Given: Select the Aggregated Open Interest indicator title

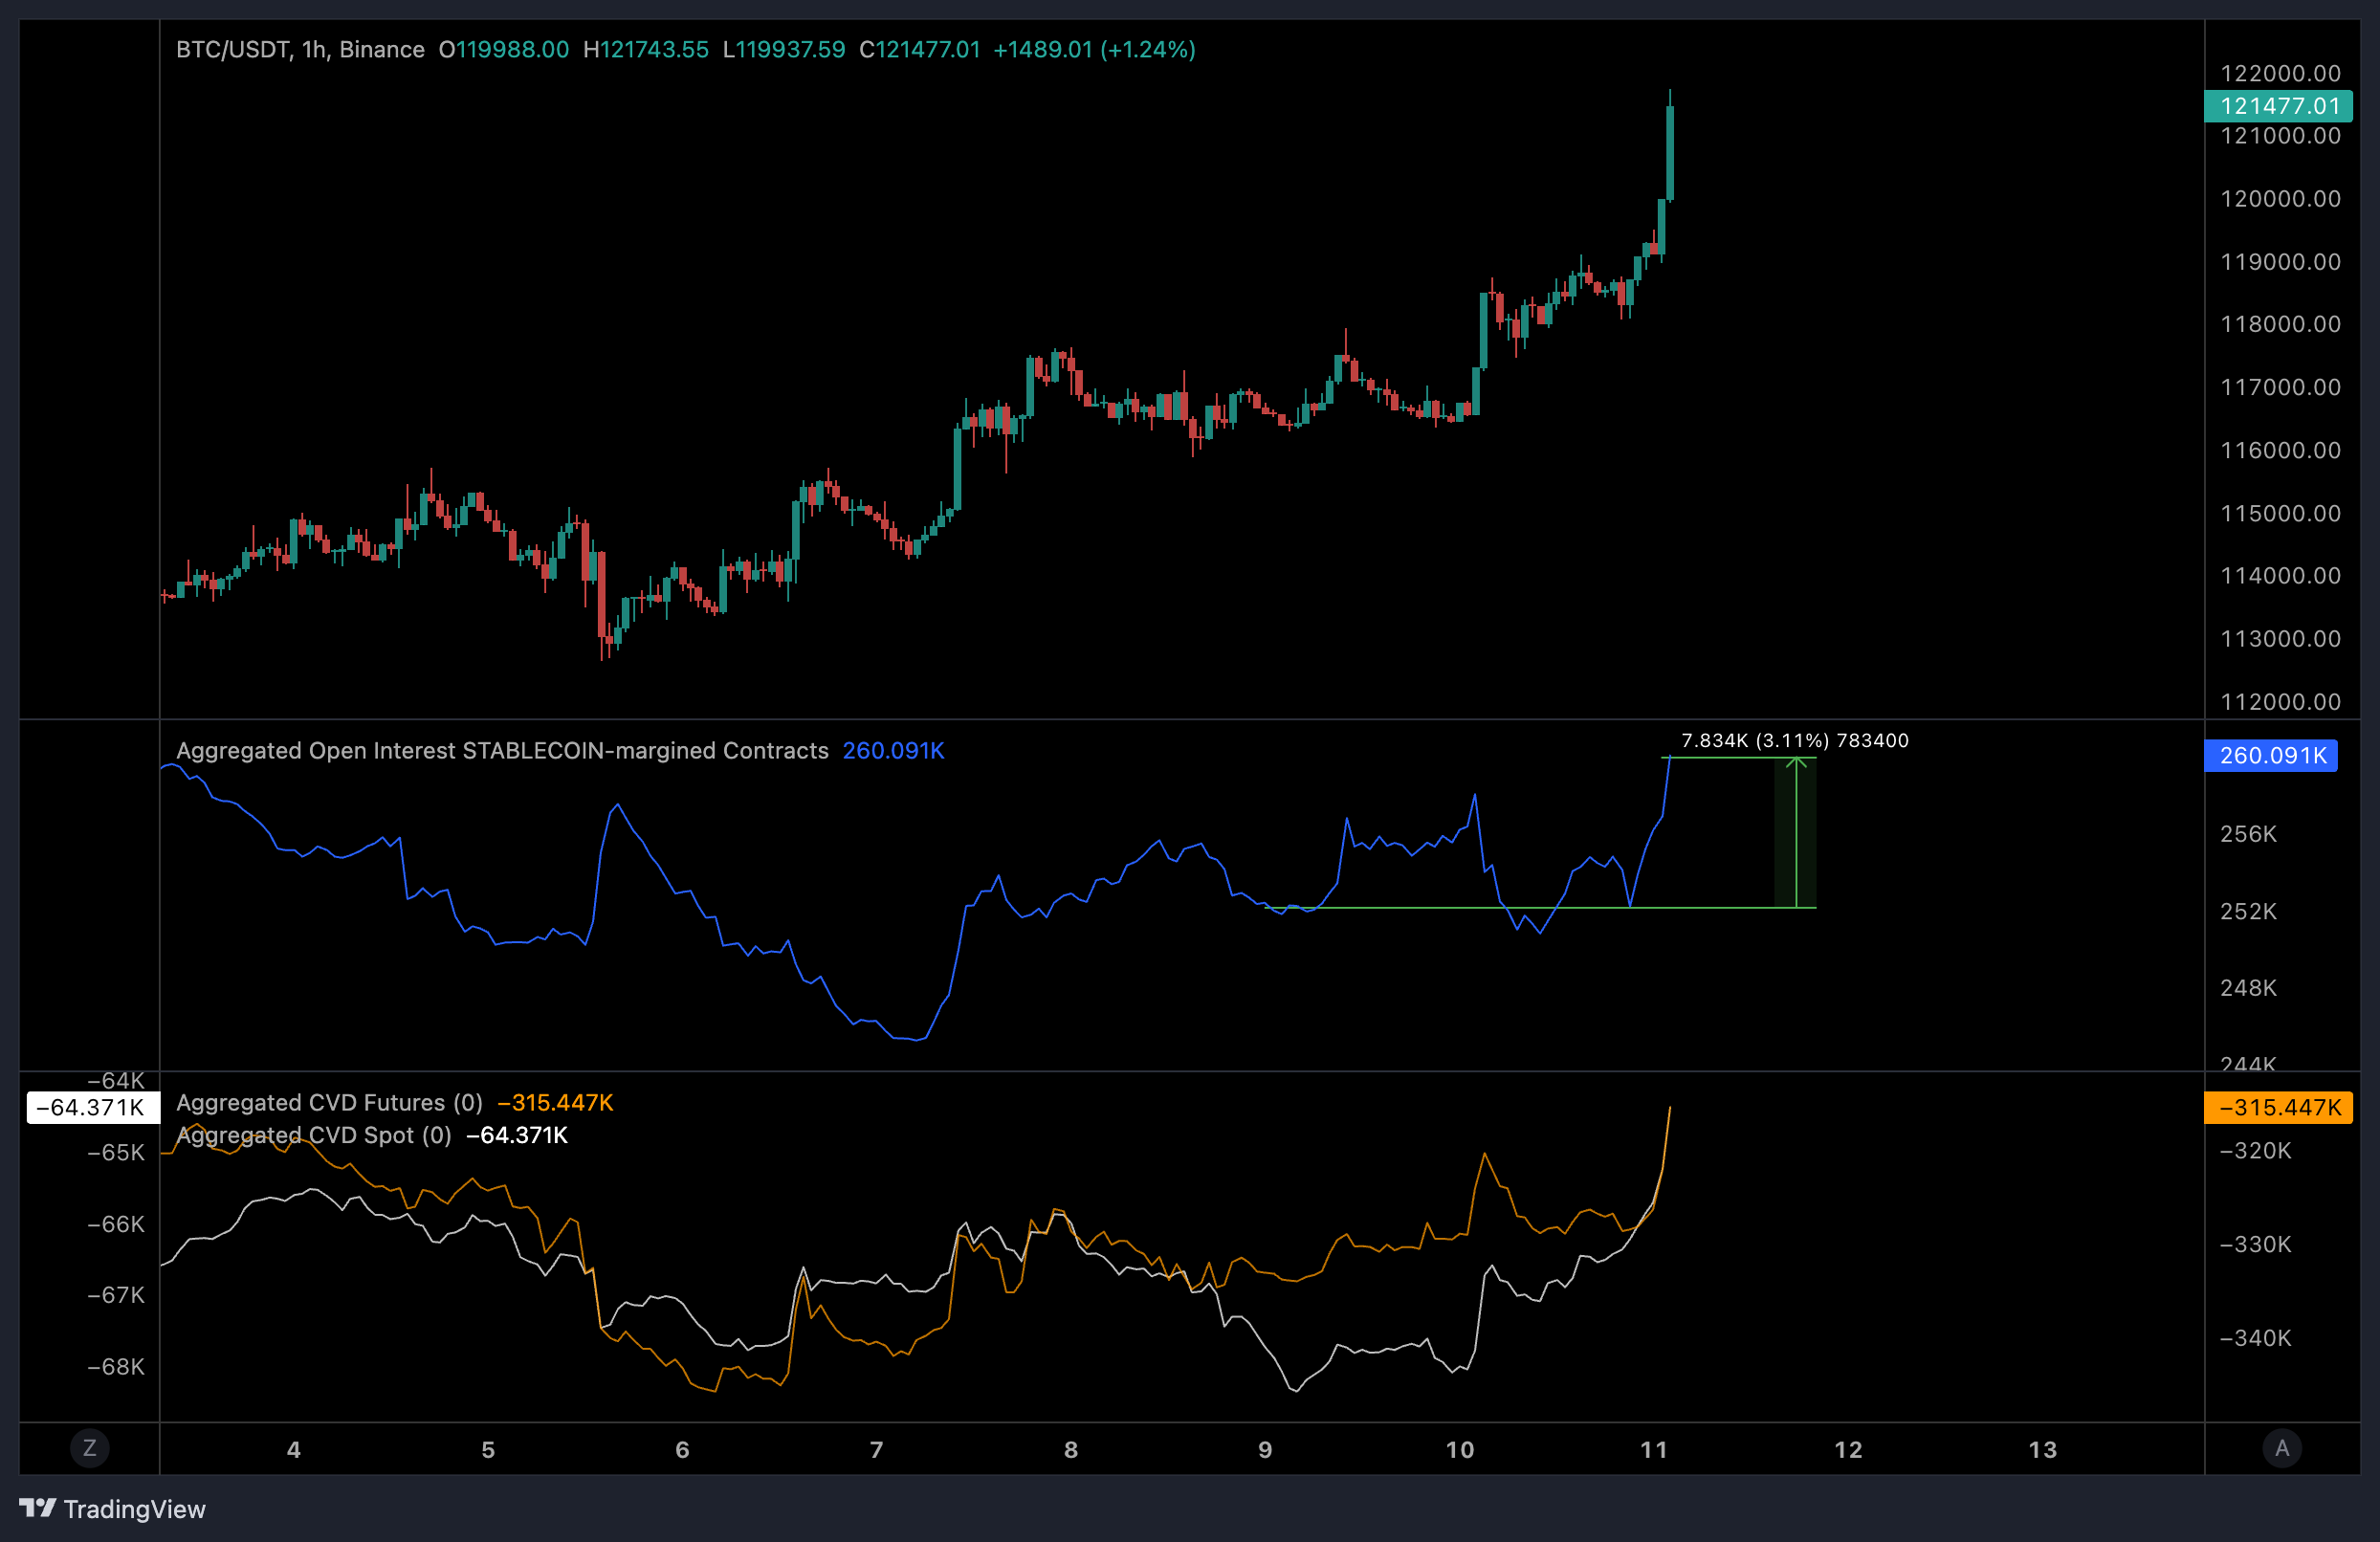Looking at the screenshot, I should [502, 751].
